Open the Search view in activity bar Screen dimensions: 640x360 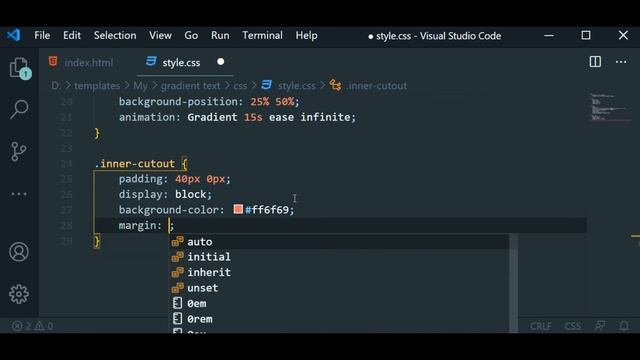click(19, 109)
